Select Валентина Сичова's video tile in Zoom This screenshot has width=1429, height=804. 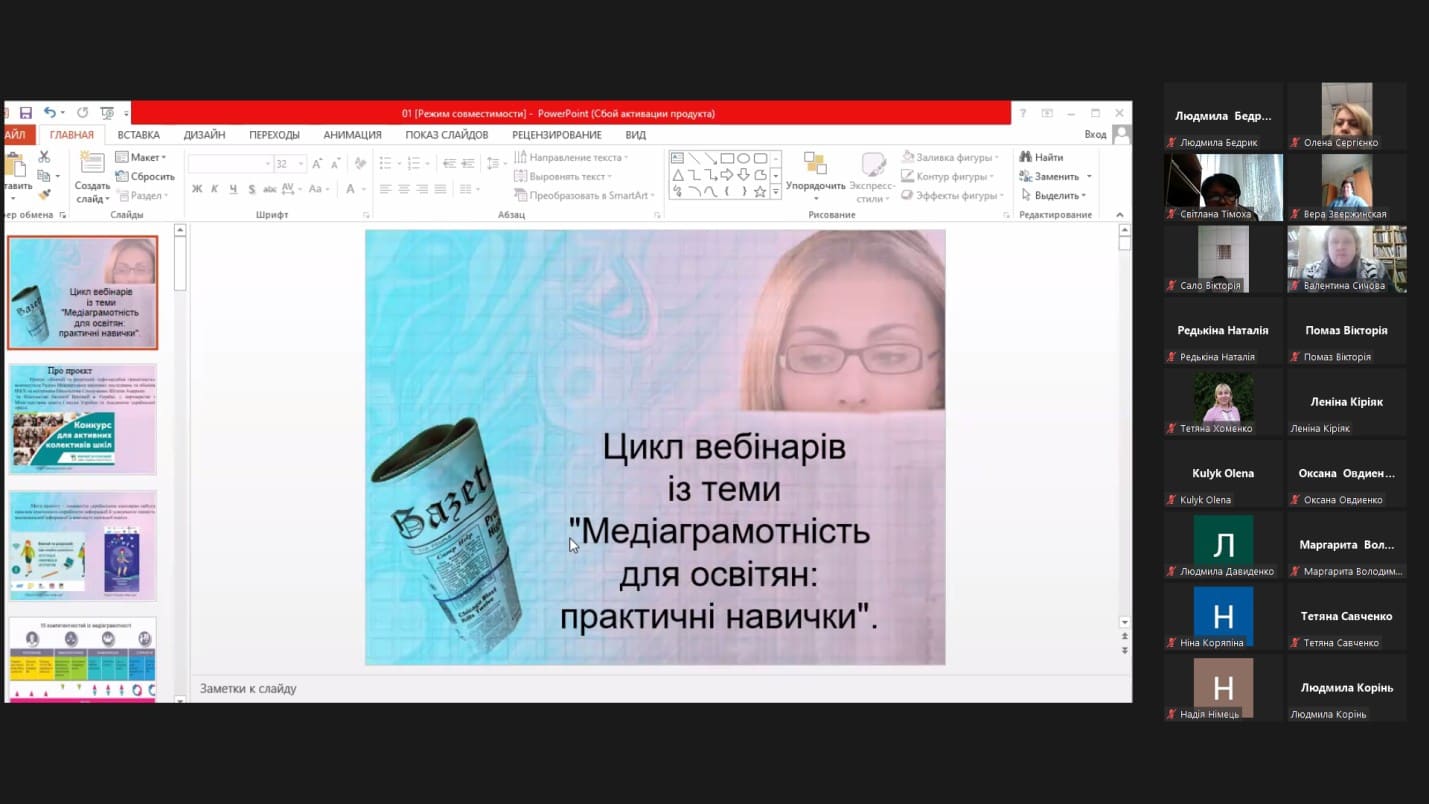tap(1347, 259)
